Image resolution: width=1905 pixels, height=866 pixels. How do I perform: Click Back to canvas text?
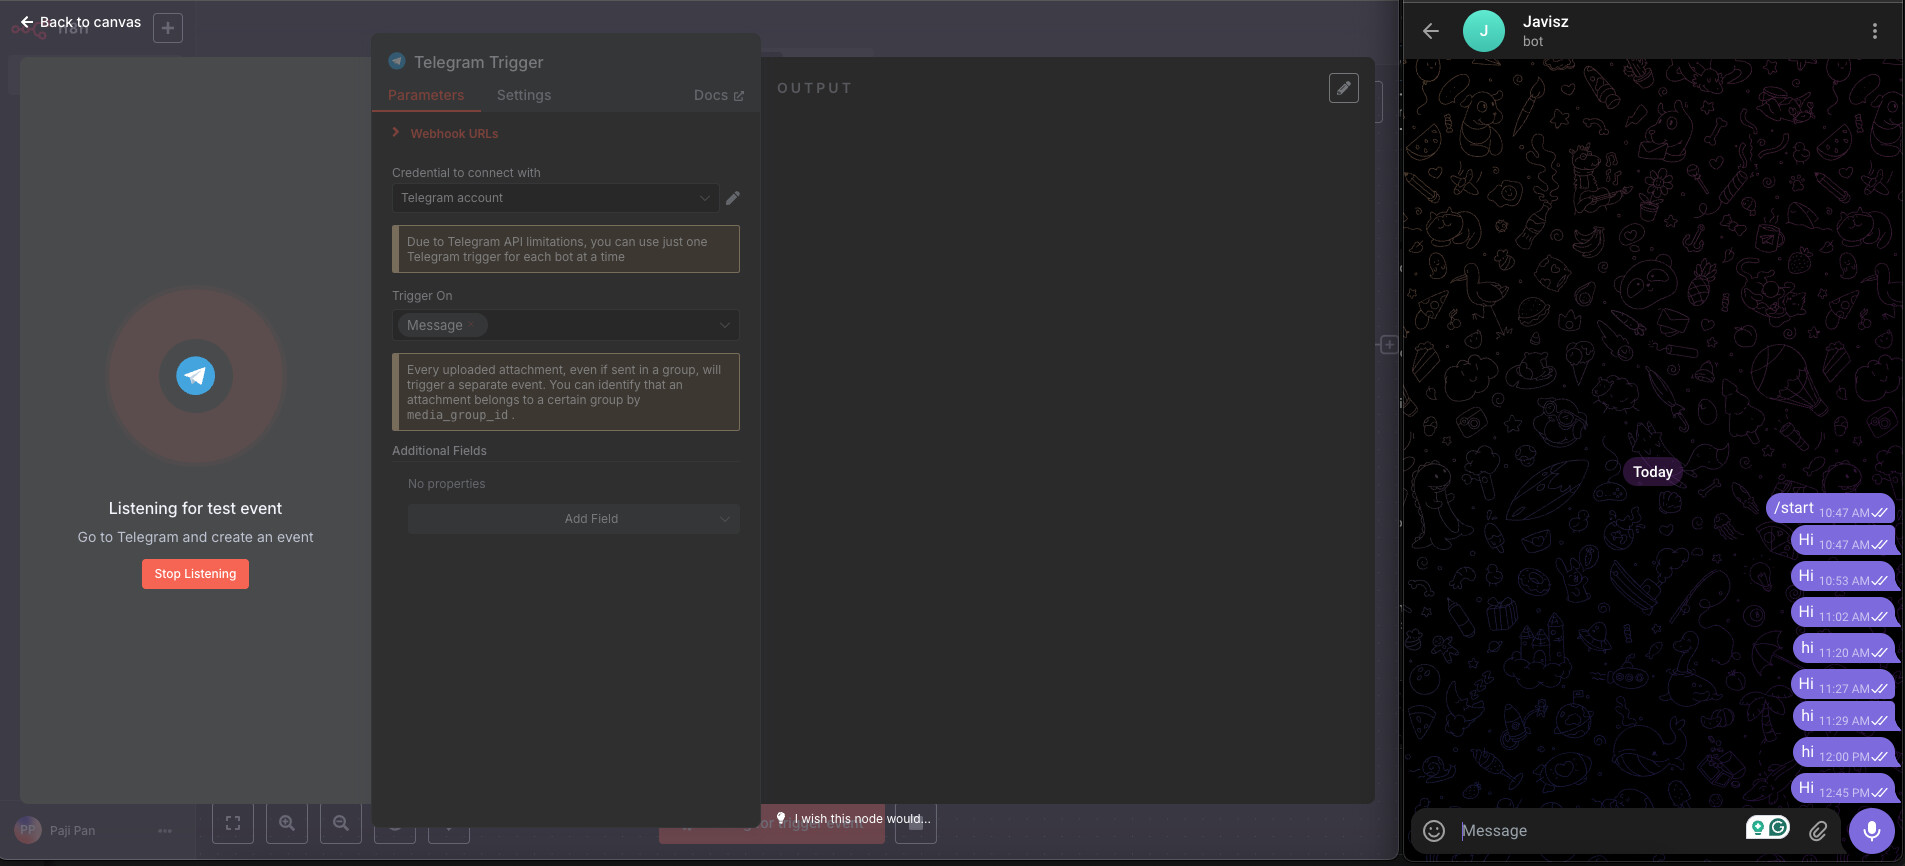pos(90,22)
